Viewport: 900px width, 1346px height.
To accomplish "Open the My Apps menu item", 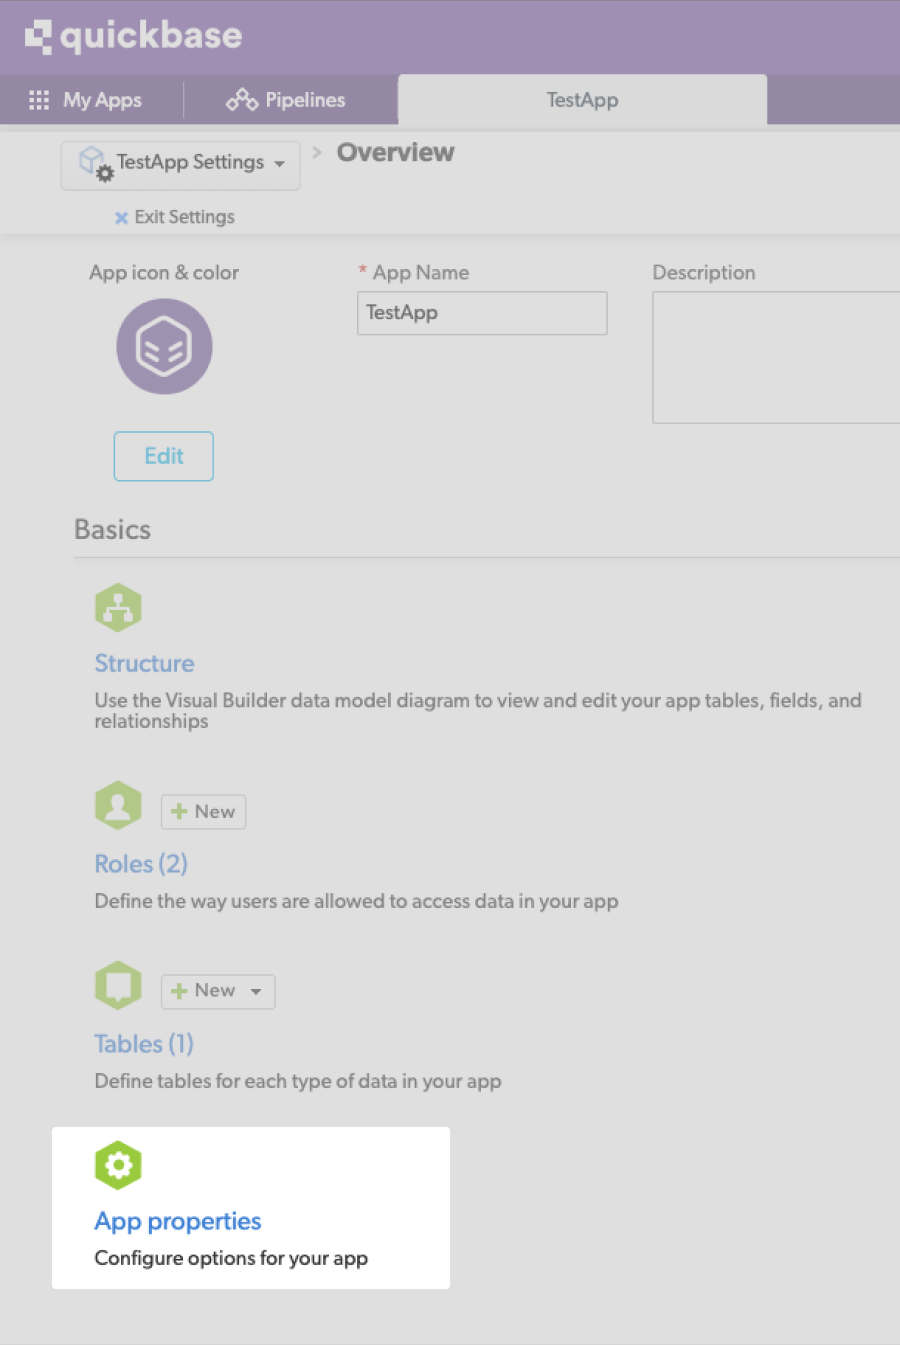I will 103,99.
